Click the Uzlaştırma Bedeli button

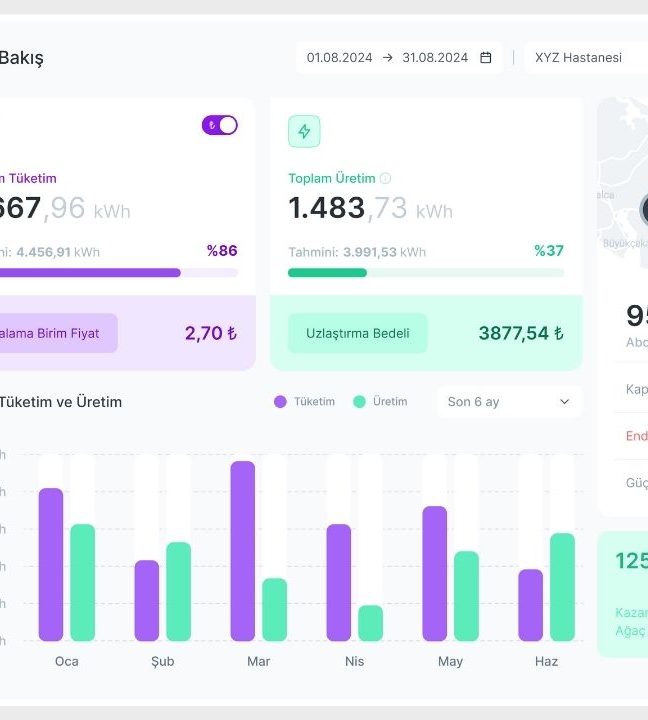tap(358, 333)
